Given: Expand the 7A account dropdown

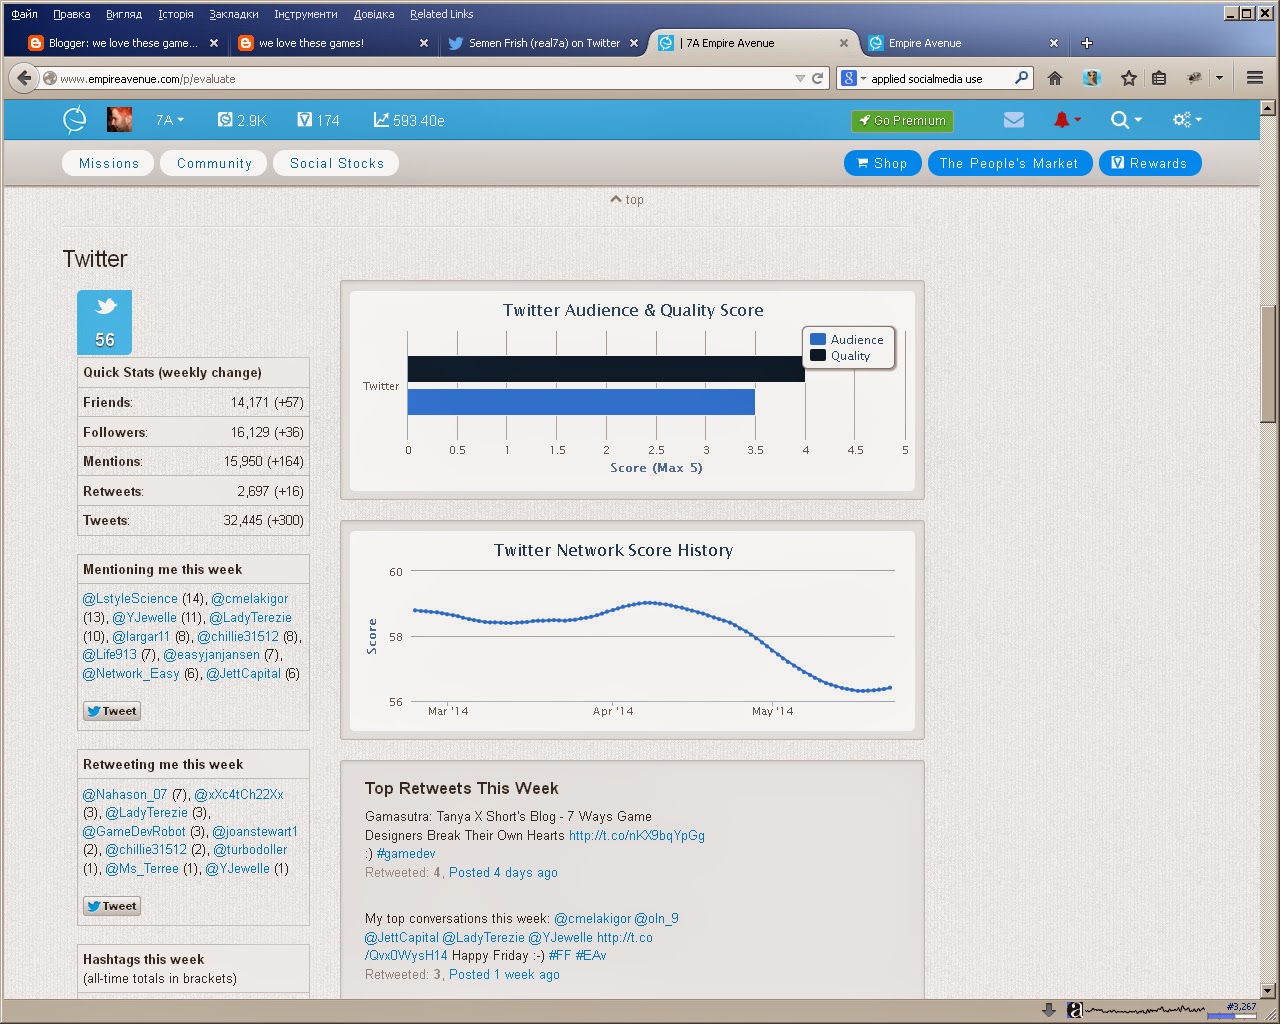Looking at the screenshot, I should pyautogui.click(x=170, y=120).
